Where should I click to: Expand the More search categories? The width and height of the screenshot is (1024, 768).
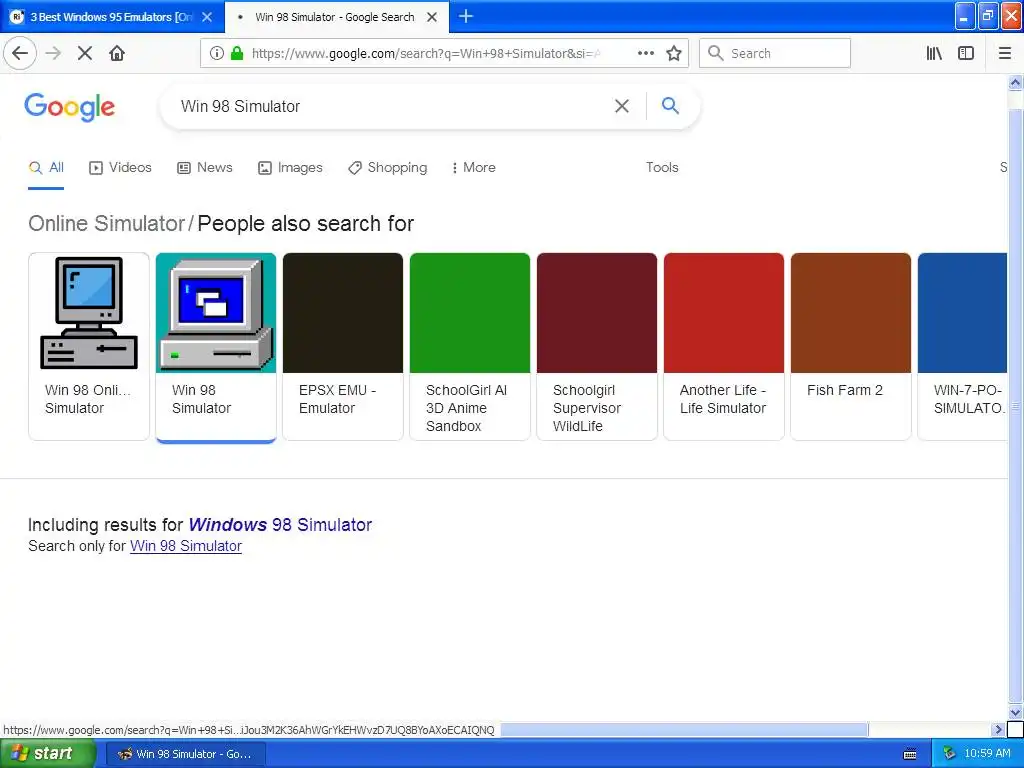(473, 168)
